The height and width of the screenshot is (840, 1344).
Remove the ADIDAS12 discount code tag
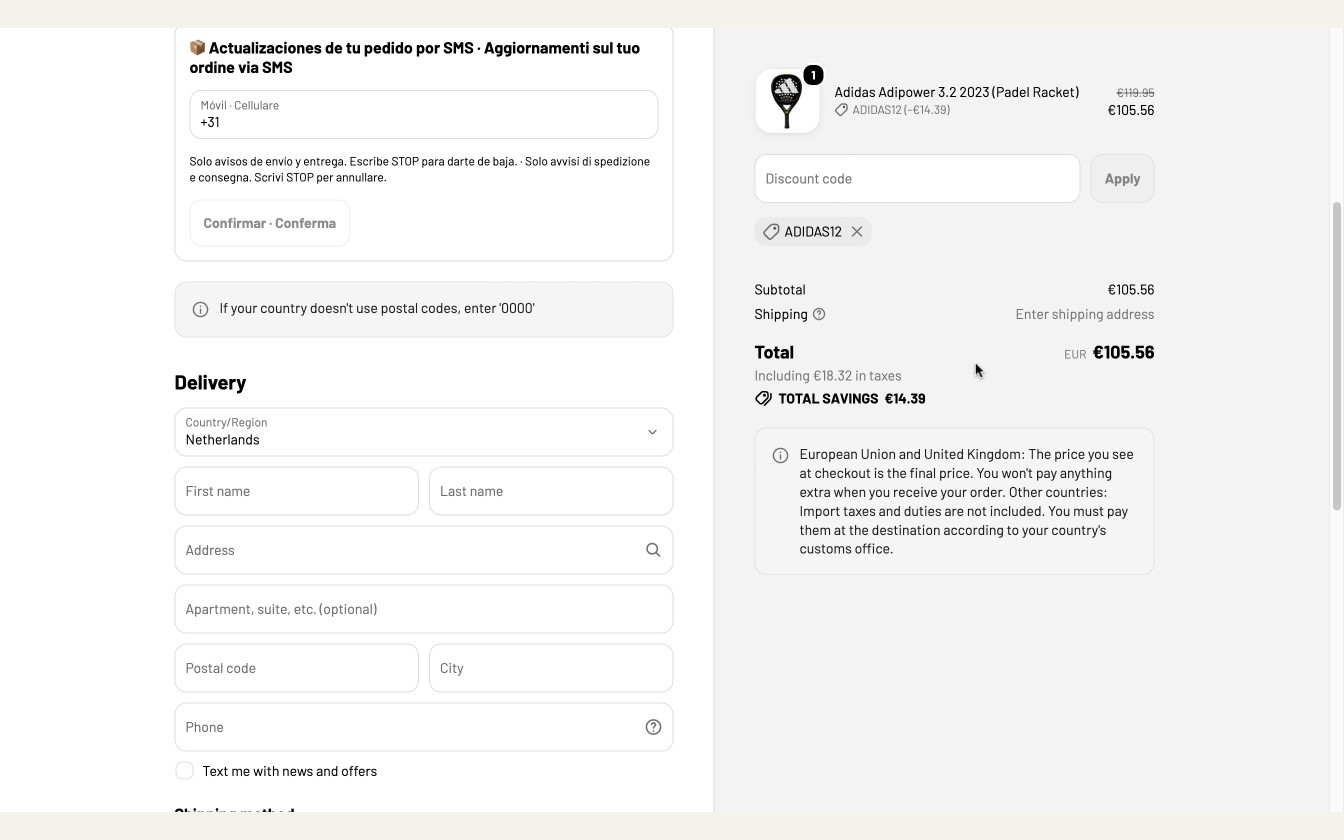pyautogui.click(x=857, y=232)
